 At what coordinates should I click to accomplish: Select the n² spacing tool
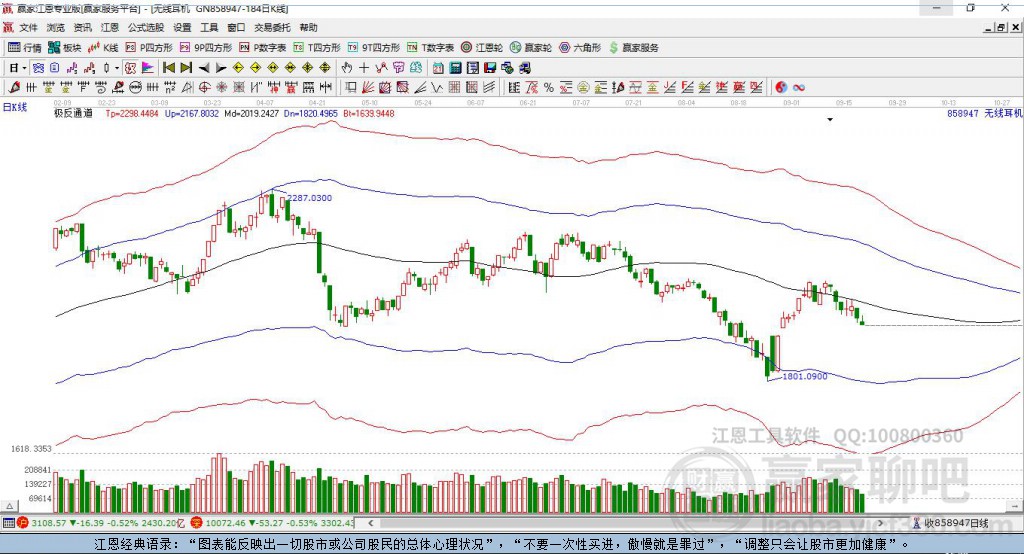[x=170, y=88]
